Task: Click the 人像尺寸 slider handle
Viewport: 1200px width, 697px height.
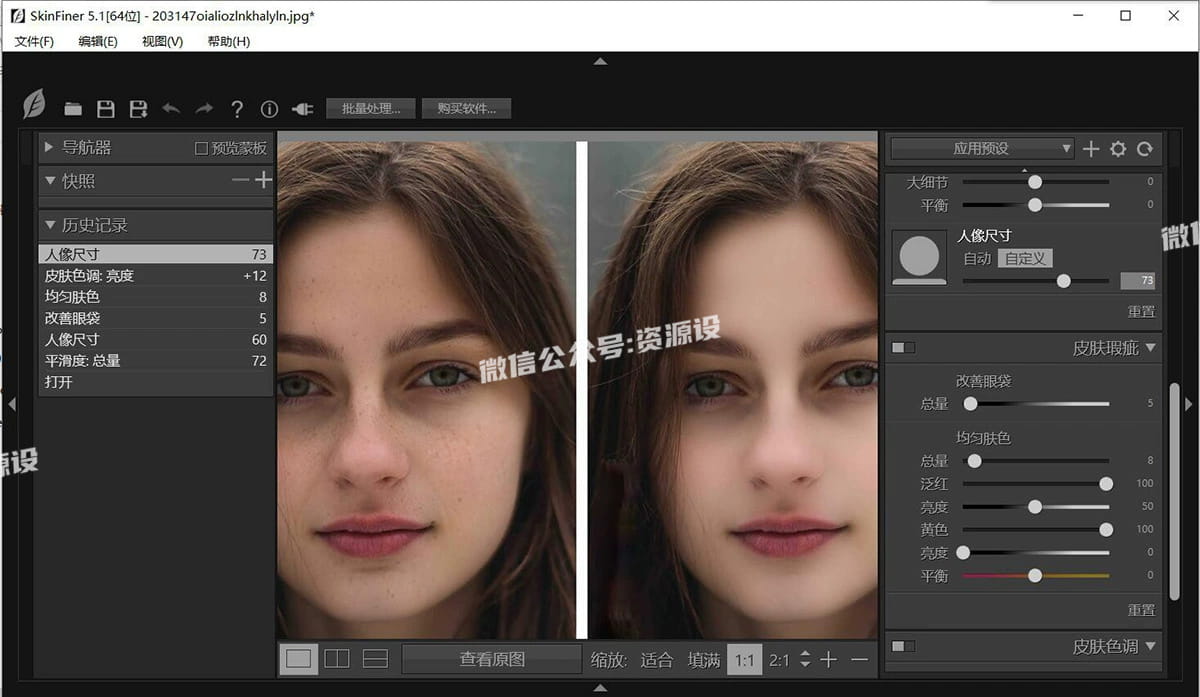Action: [1064, 281]
